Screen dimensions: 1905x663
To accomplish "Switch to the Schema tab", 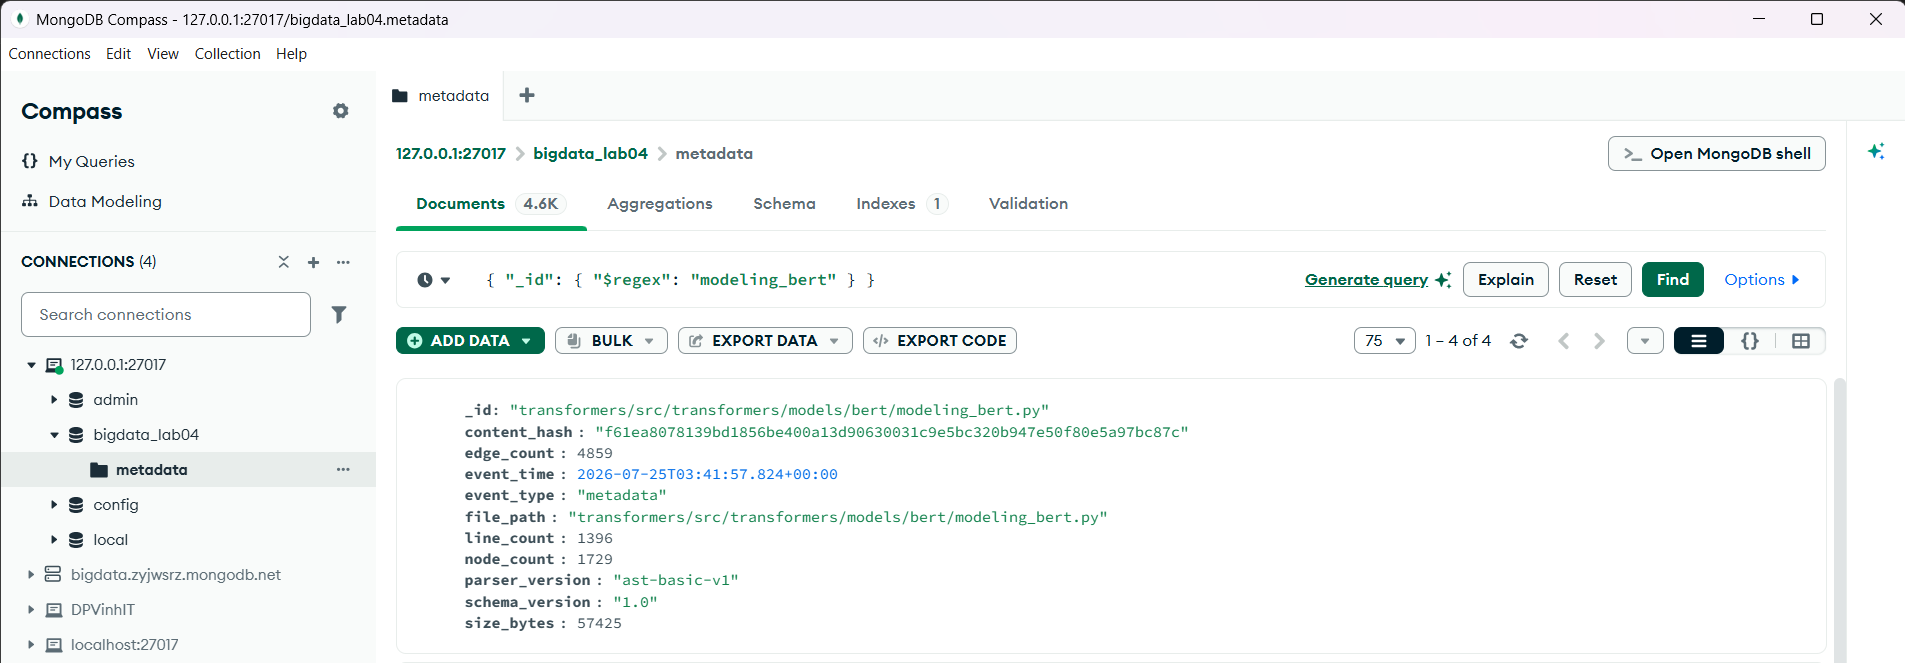I will tap(784, 203).
